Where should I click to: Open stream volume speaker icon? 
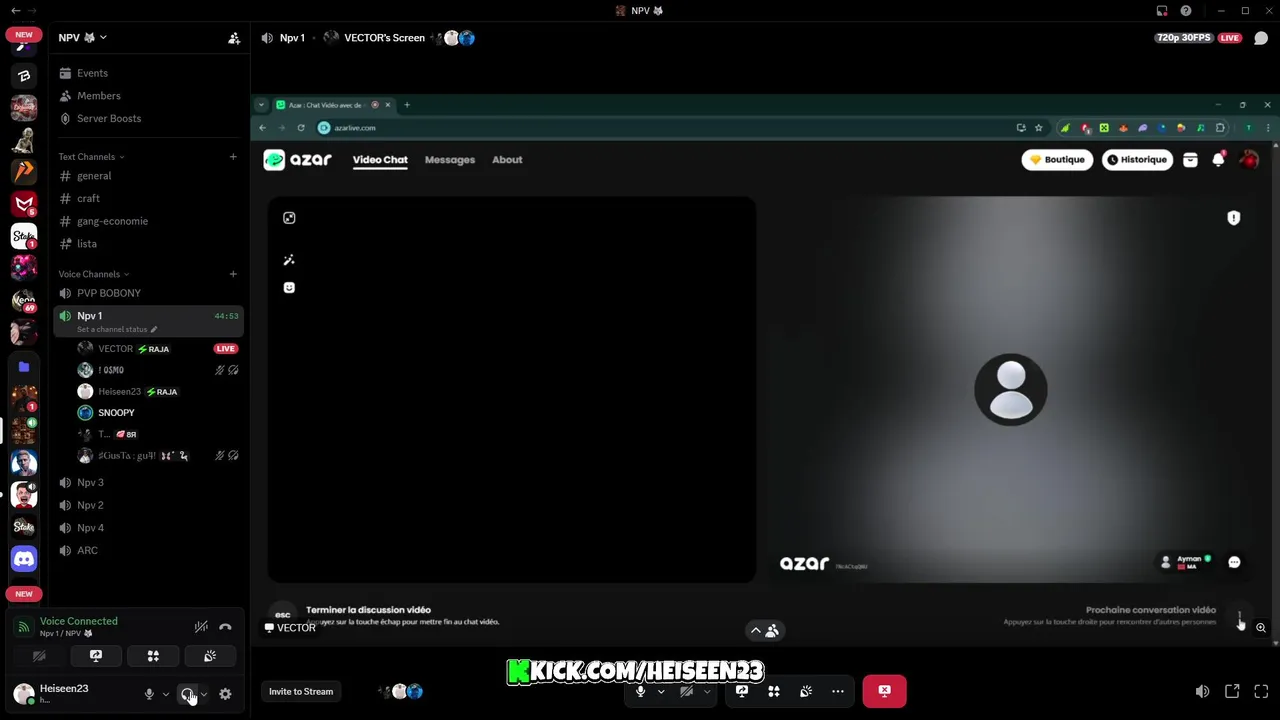coord(1202,691)
